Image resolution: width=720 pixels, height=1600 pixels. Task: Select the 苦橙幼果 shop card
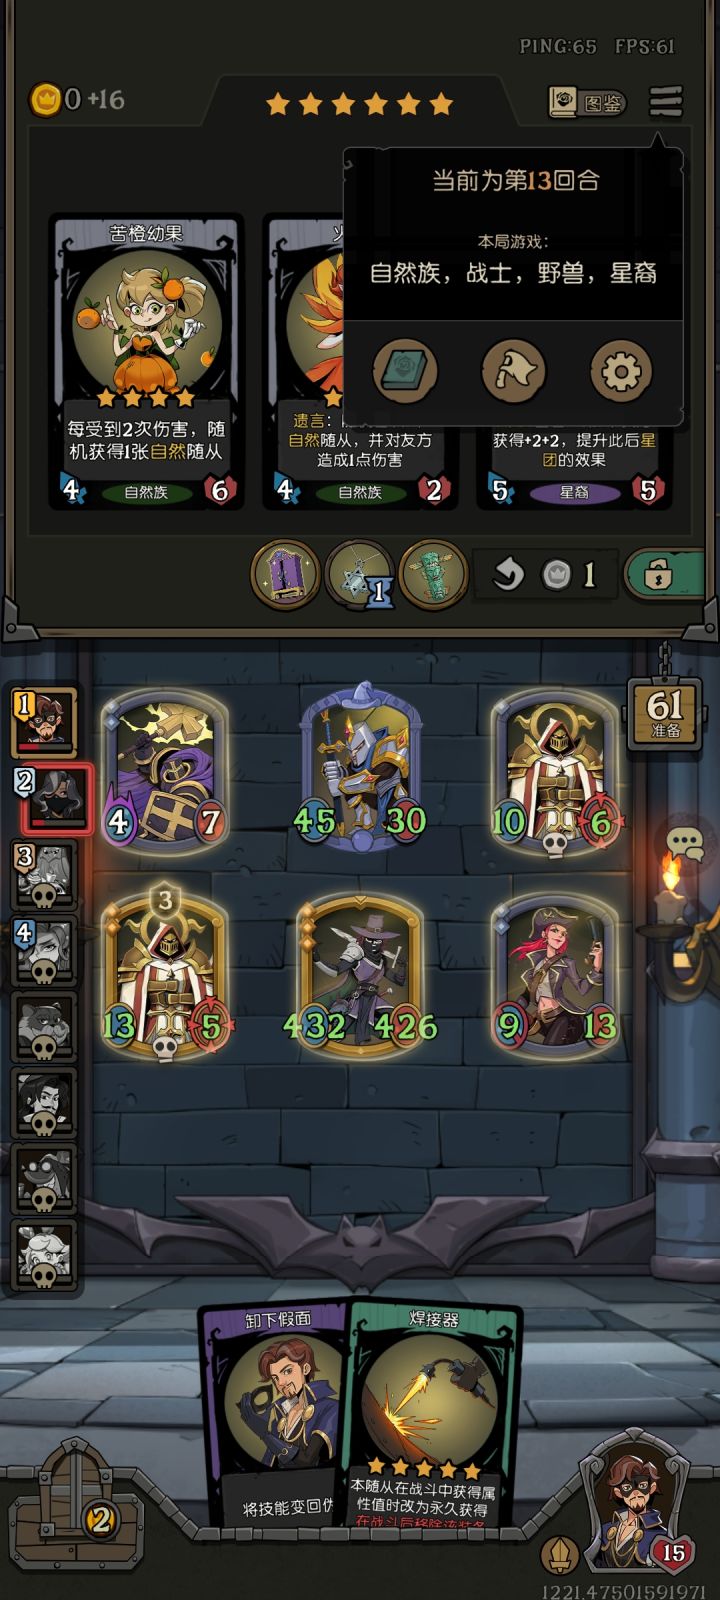click(x=146, y=362)
